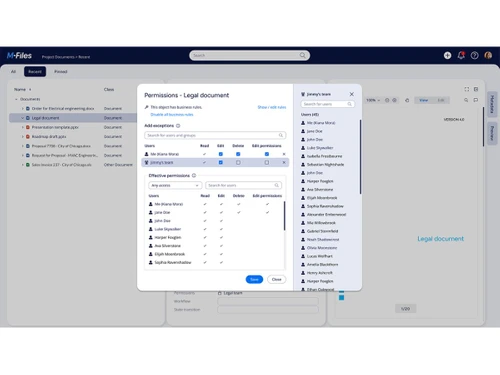500x375 pixels.
Task: Click the Legal document title in preview
Action: pos(441,239)
